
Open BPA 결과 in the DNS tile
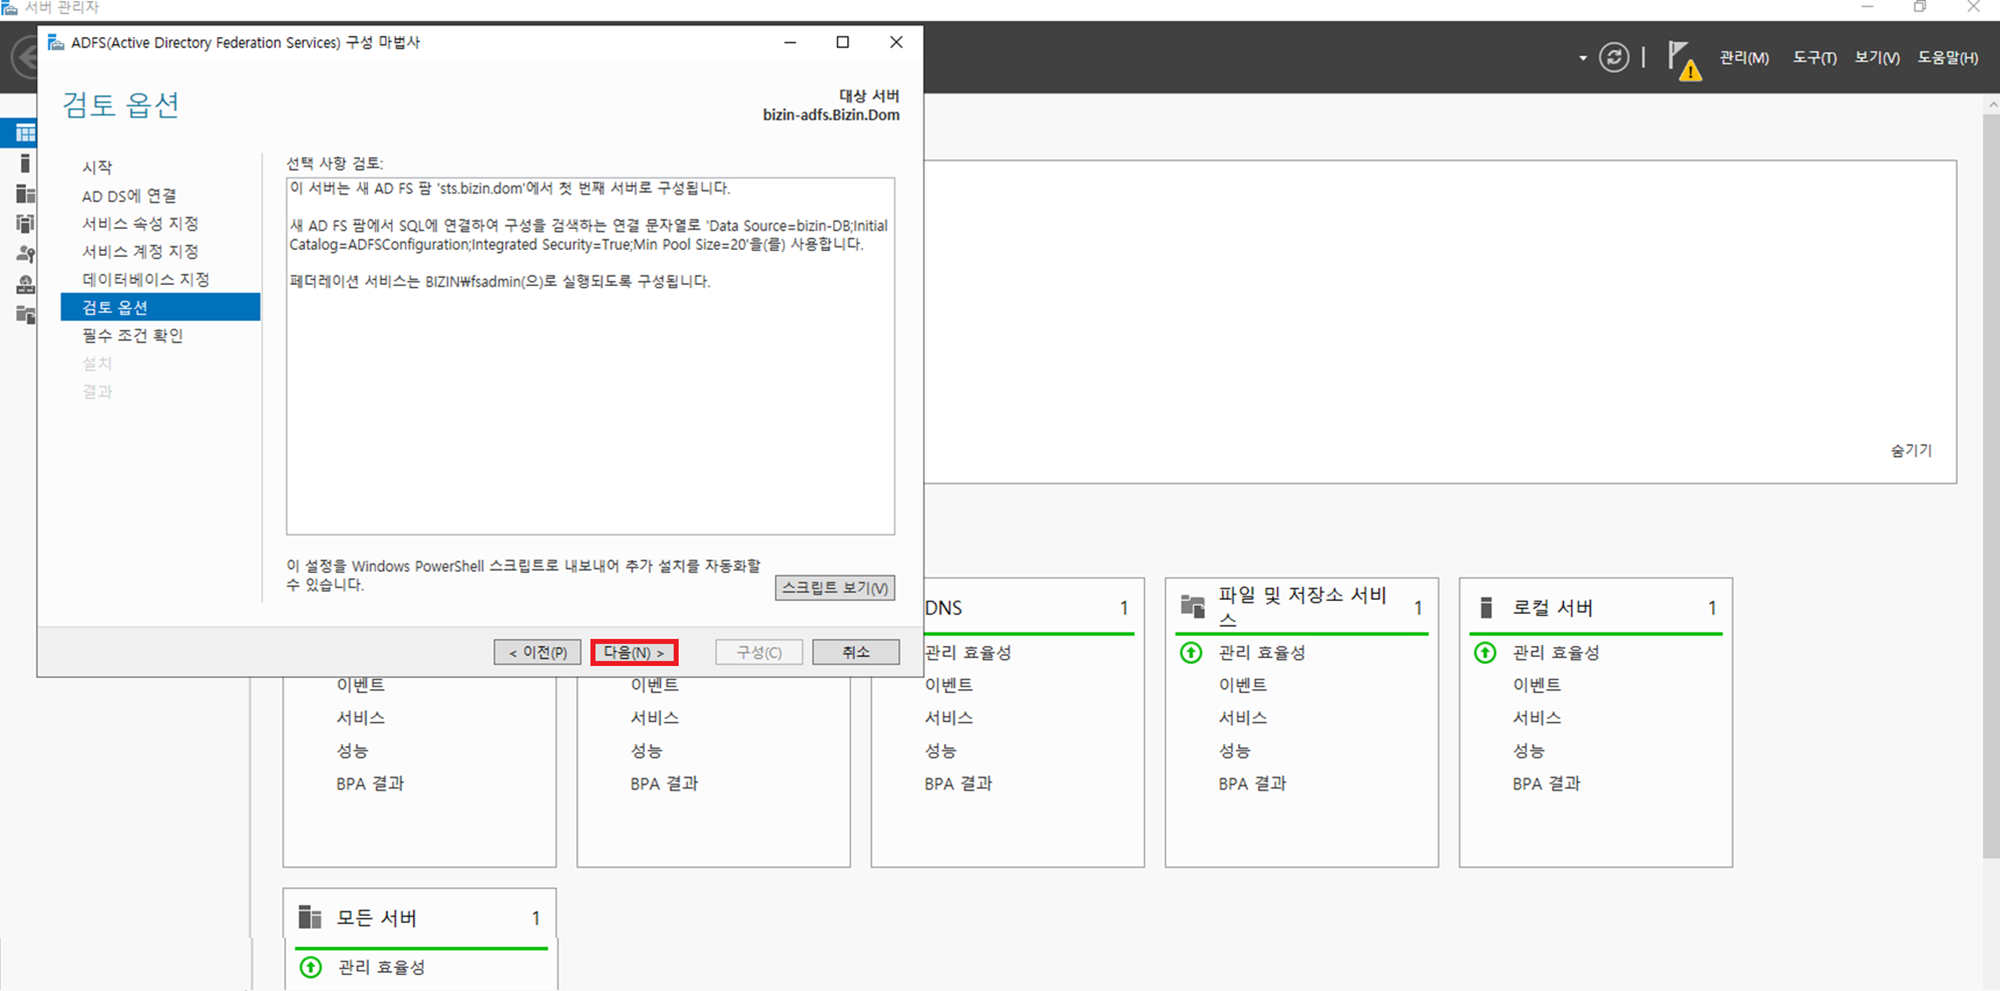click(958, 784)
